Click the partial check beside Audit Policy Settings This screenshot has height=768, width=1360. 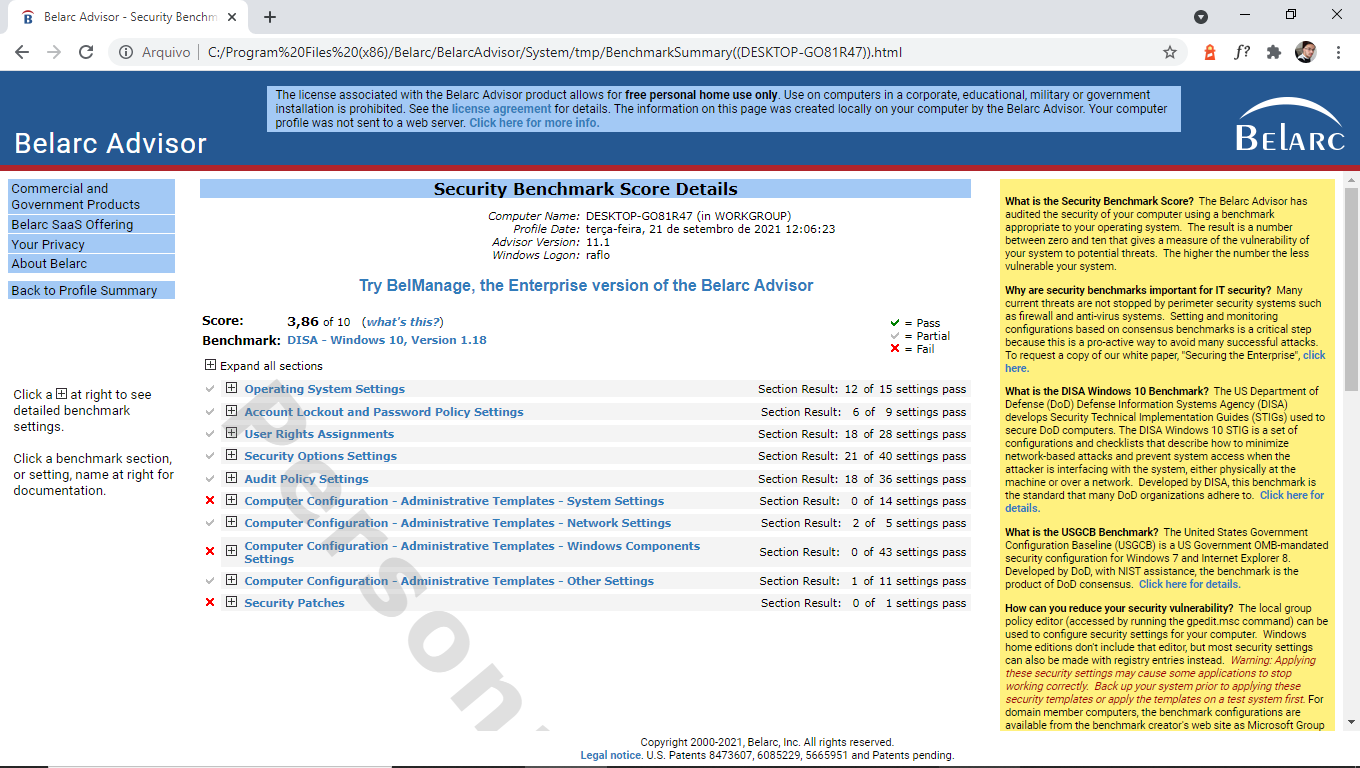click(210, 479)
